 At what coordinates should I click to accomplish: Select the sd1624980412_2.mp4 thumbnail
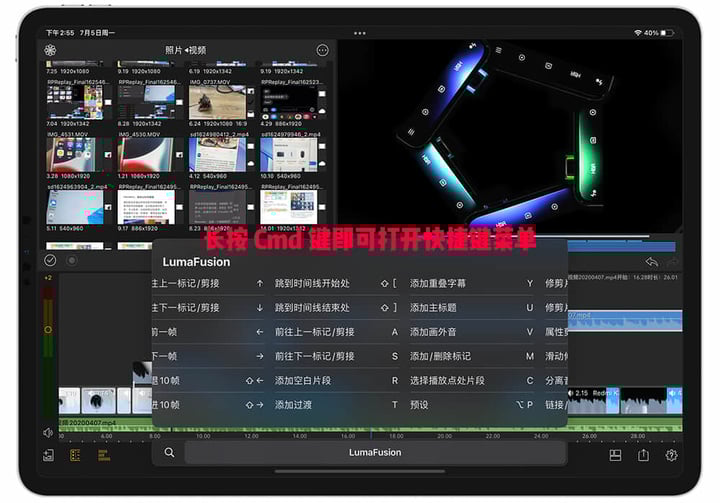click(x=218, y=155)
